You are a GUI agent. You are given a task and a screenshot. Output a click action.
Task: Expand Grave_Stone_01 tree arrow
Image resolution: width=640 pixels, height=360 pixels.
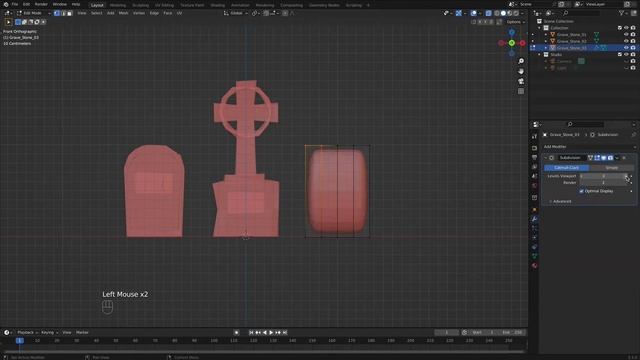[546, 35]
